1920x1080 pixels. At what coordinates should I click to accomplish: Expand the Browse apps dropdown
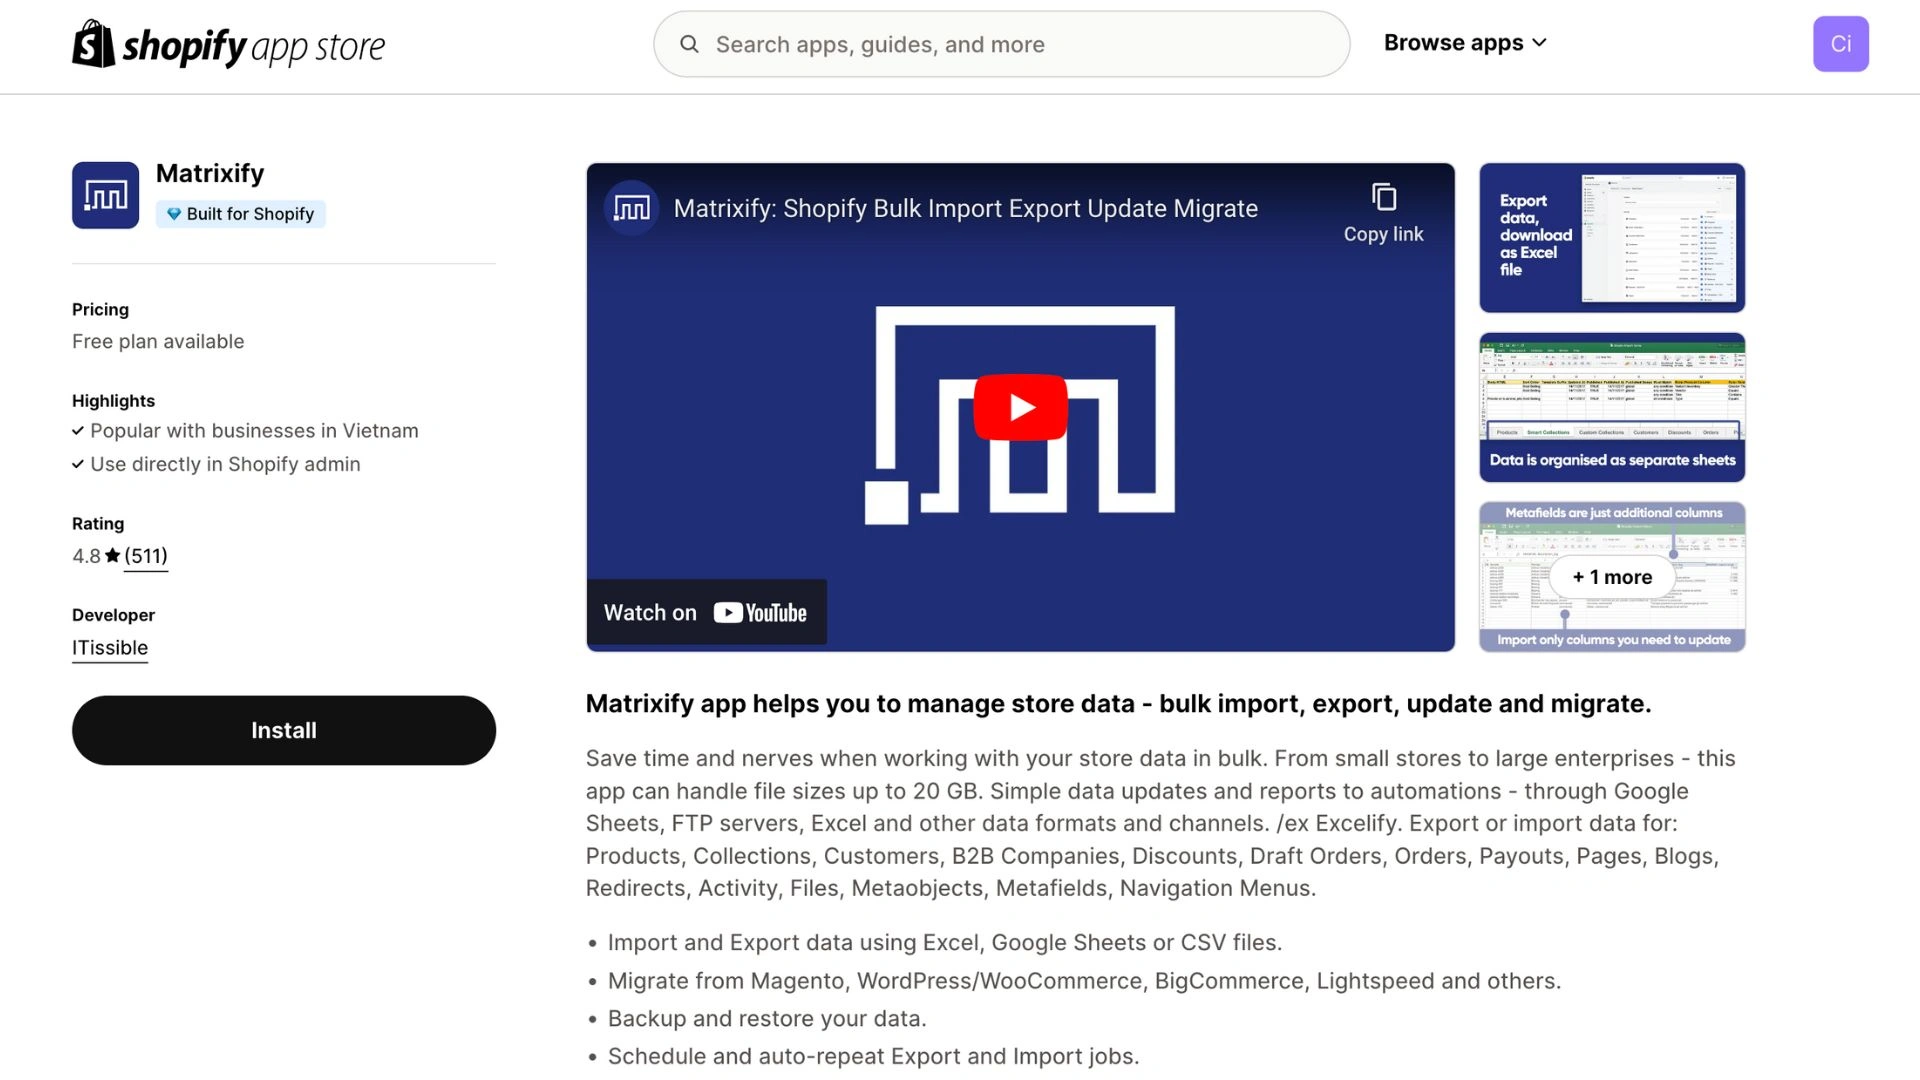1465,43
